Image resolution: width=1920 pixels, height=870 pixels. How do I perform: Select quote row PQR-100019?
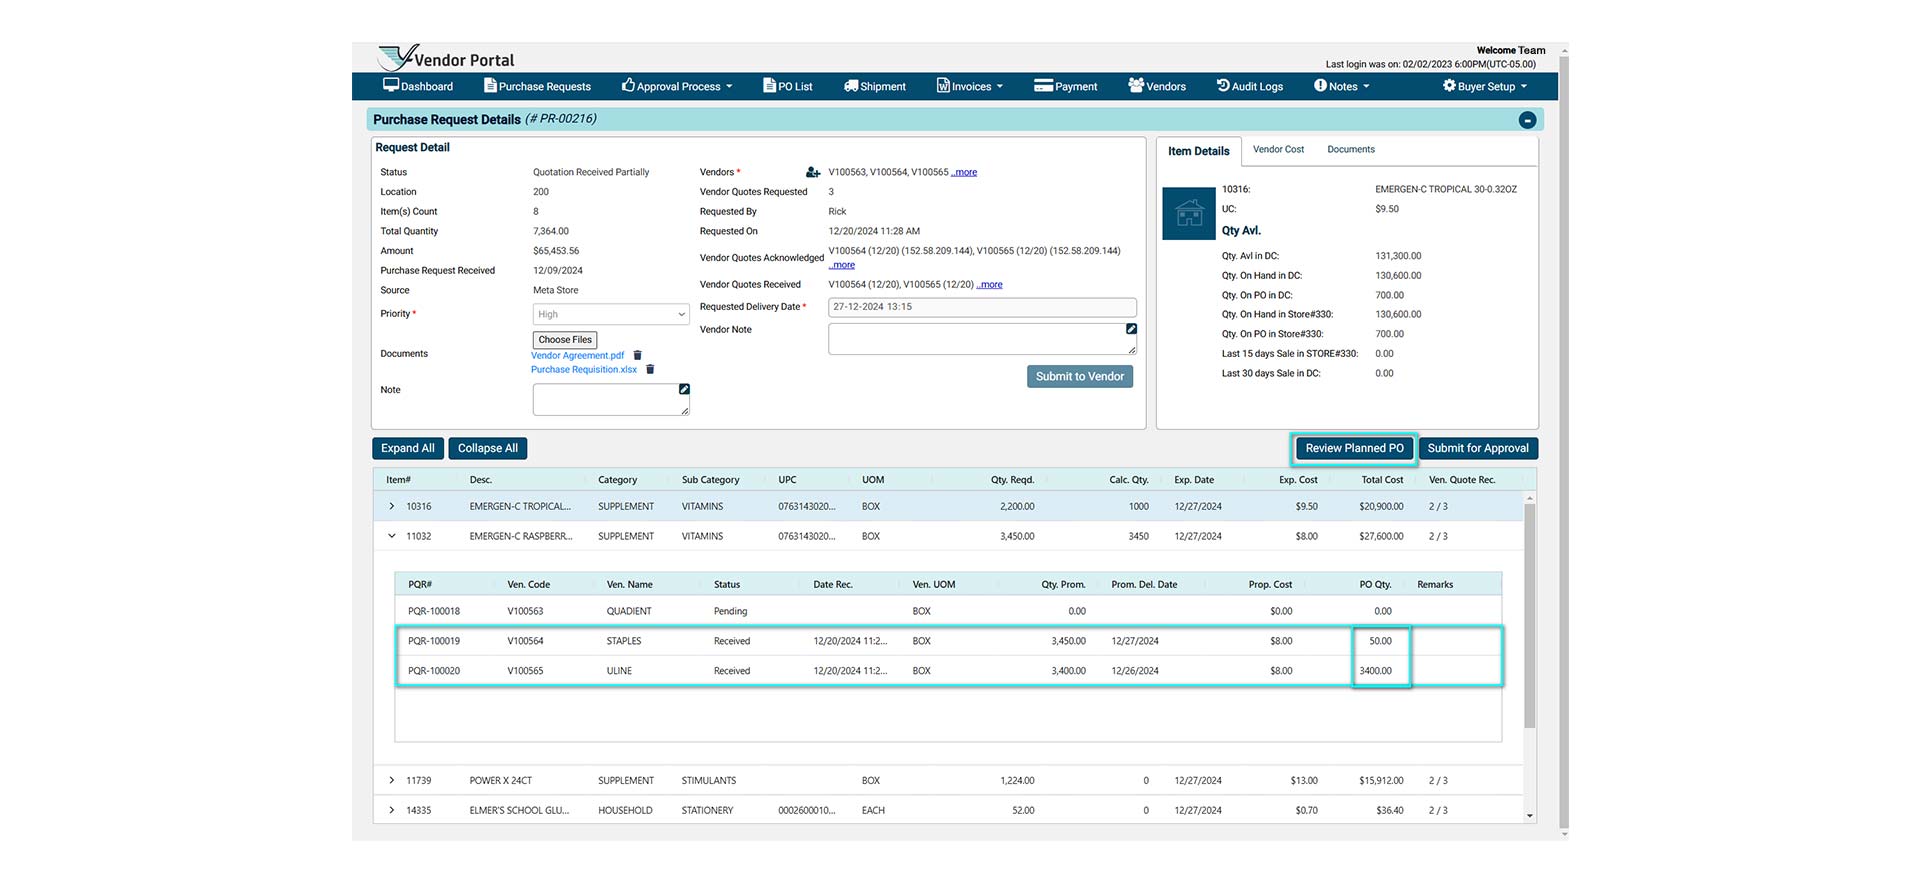[948, 641]
